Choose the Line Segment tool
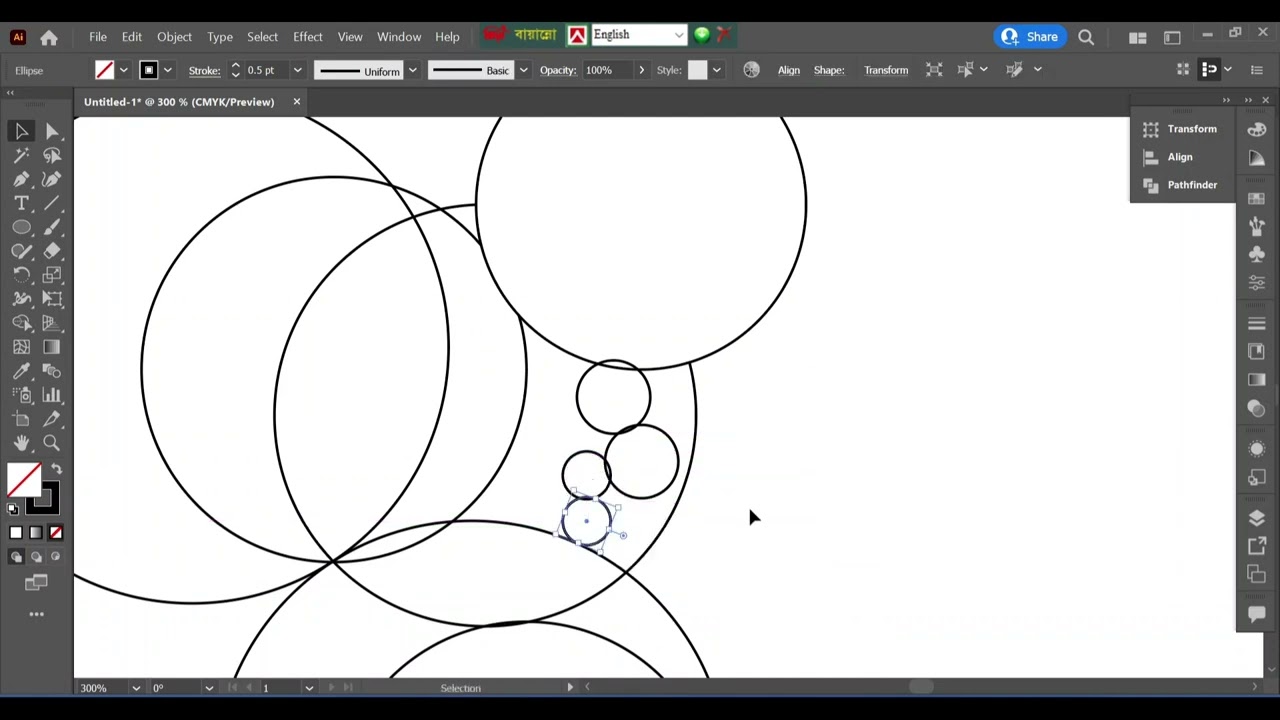This screenshot has height=720, width=1280. 52,203
